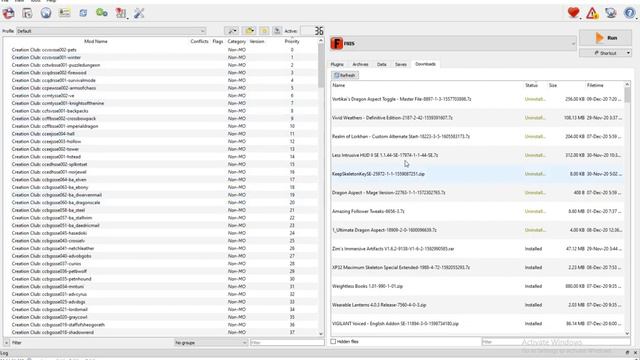The height and width of the screenshot is (360, 640).
Task: Click the float Log panel icon
Action: (627, 352)
